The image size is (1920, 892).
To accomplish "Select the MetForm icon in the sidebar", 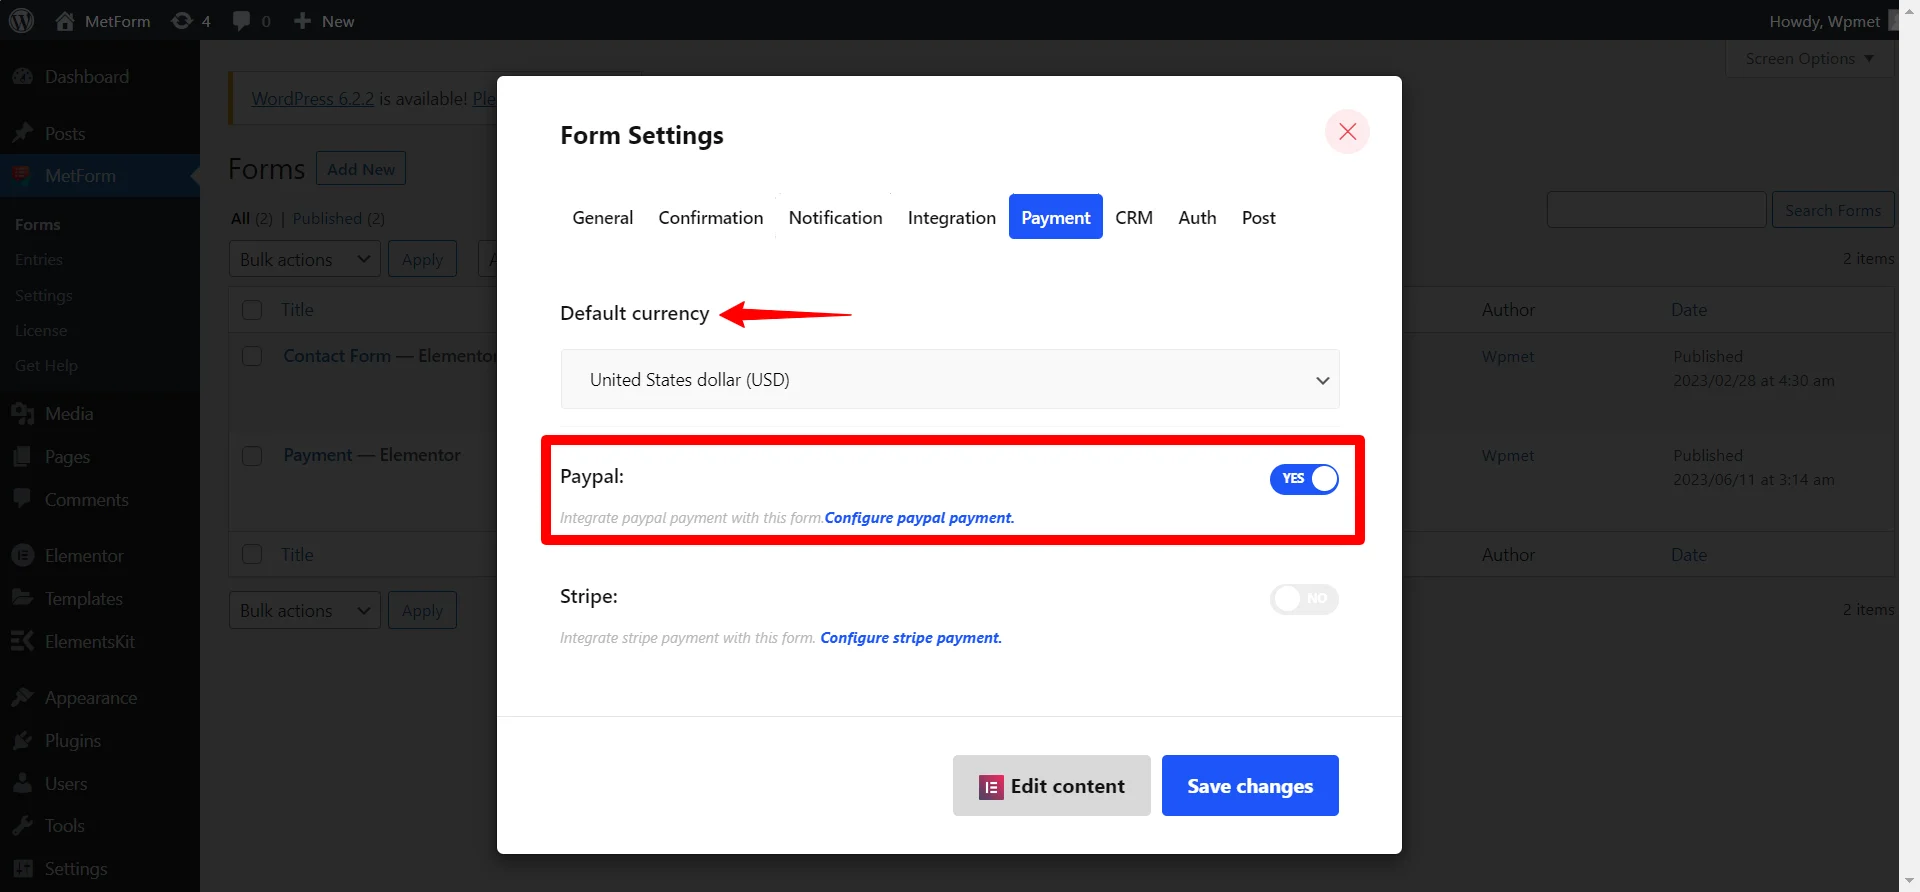I will pyautogui.click(x=22, y=175).
